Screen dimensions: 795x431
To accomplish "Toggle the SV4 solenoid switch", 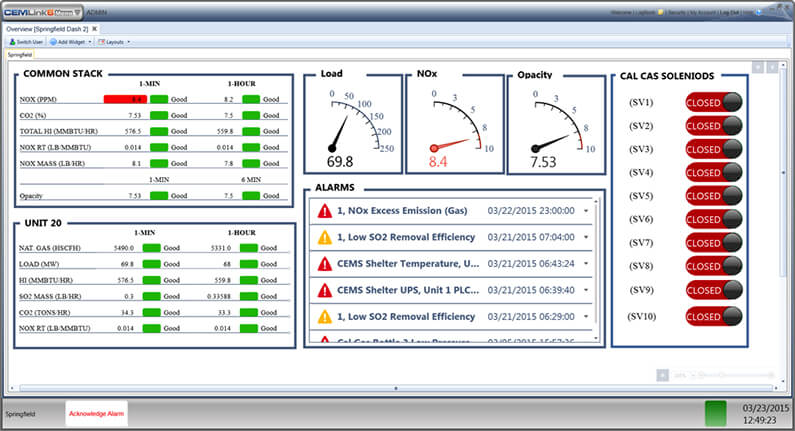I will point(714,172).
